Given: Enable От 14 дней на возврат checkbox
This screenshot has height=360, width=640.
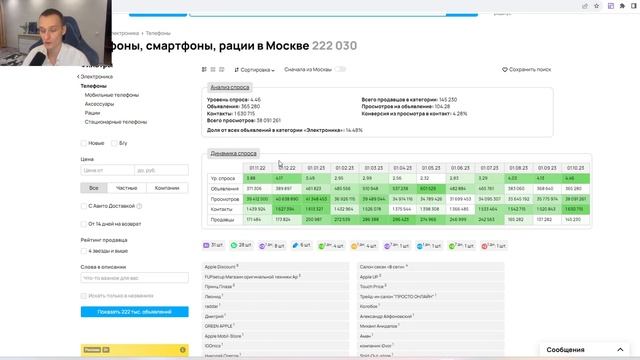Looking at the screenshot, I should click(x=84, y=224).
